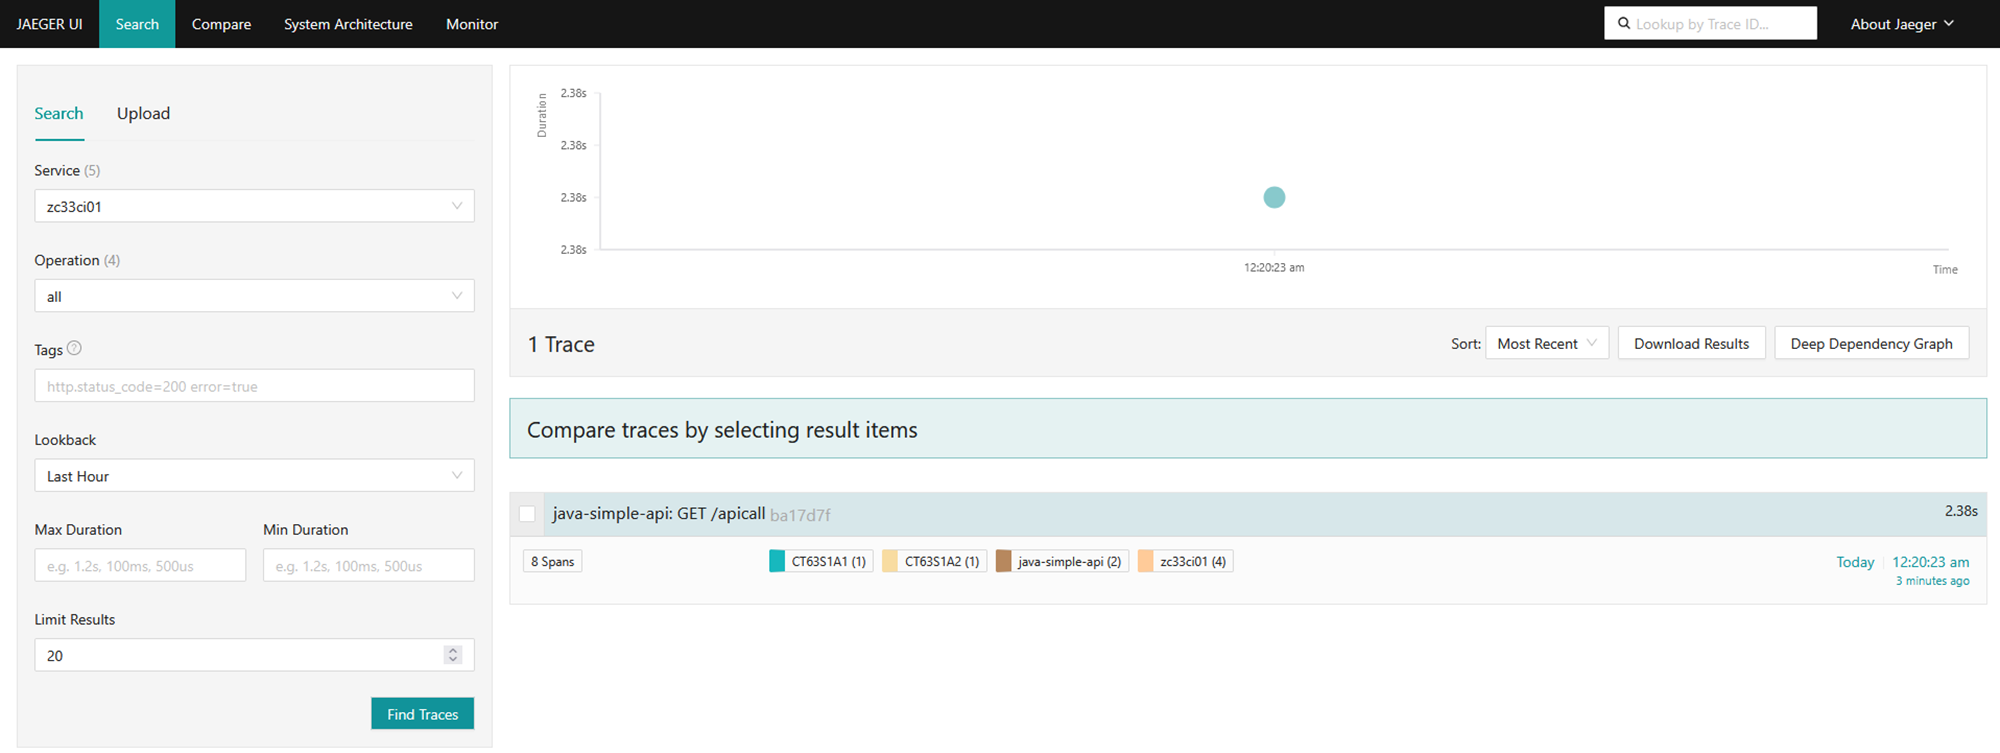Image resolution: width=2000 pixels, height=753 pixels.
Task: Click the Lookup by Trace ID field
Action: click(1710, 23)
